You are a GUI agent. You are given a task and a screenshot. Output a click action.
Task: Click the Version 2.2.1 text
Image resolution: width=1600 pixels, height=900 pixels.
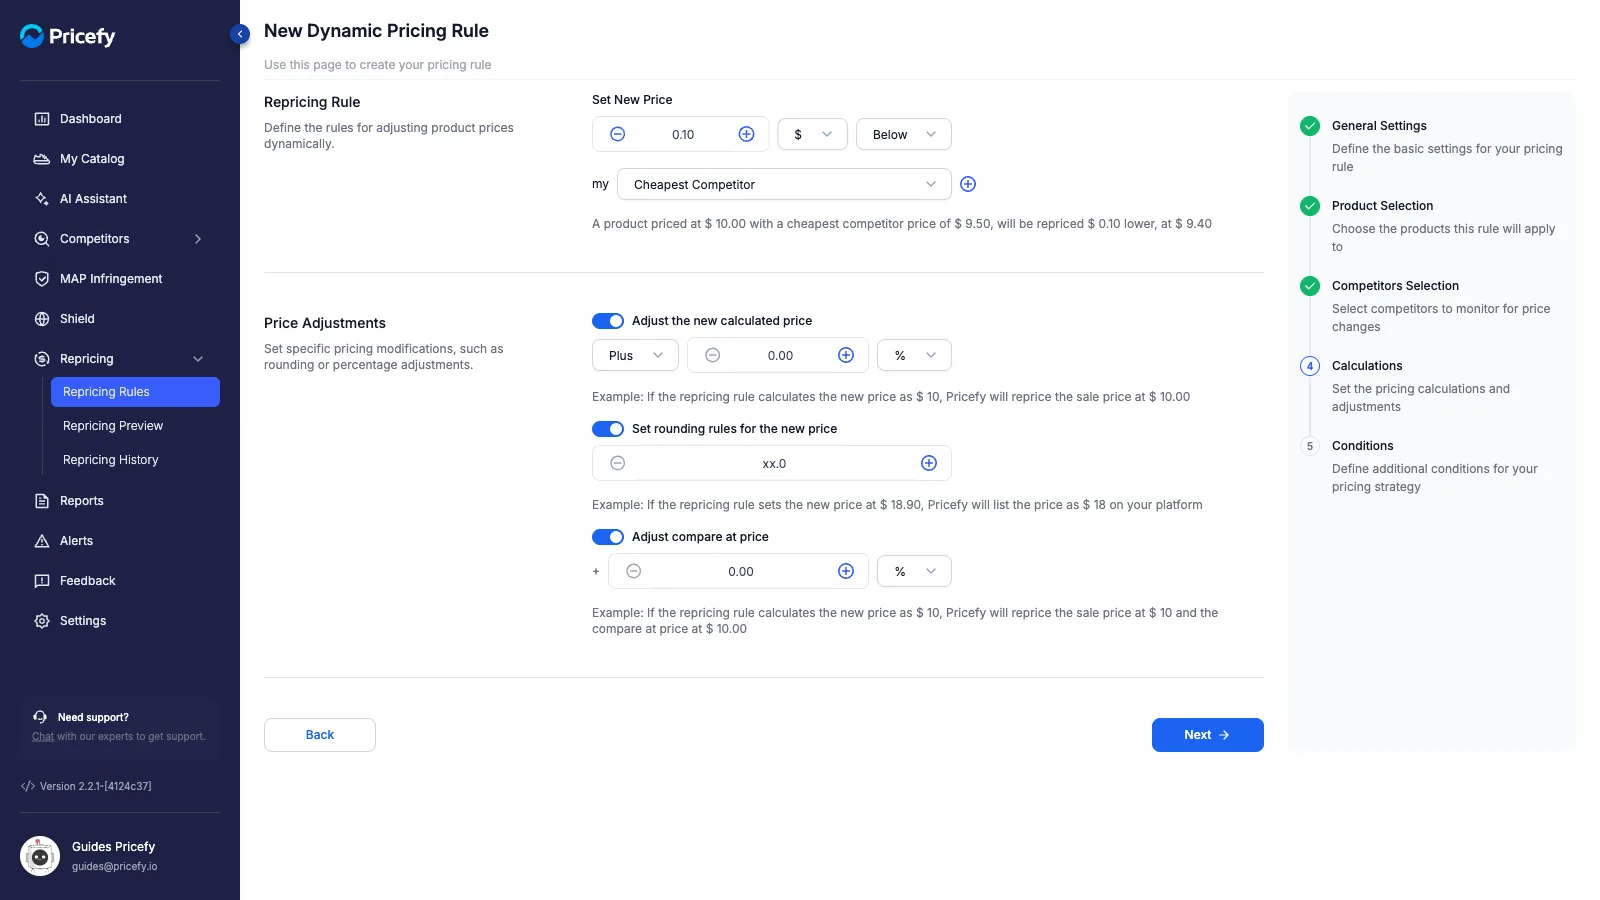(x=96, y=786)
